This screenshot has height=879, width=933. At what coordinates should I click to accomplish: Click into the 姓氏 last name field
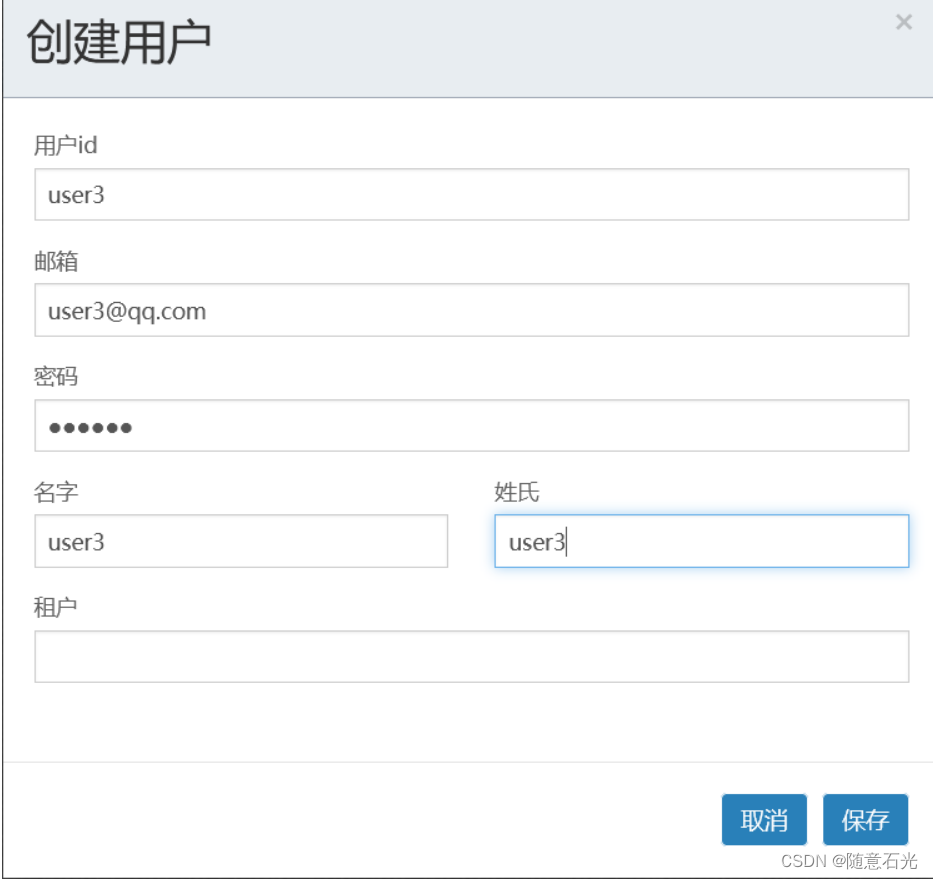(x=702, y=541)
